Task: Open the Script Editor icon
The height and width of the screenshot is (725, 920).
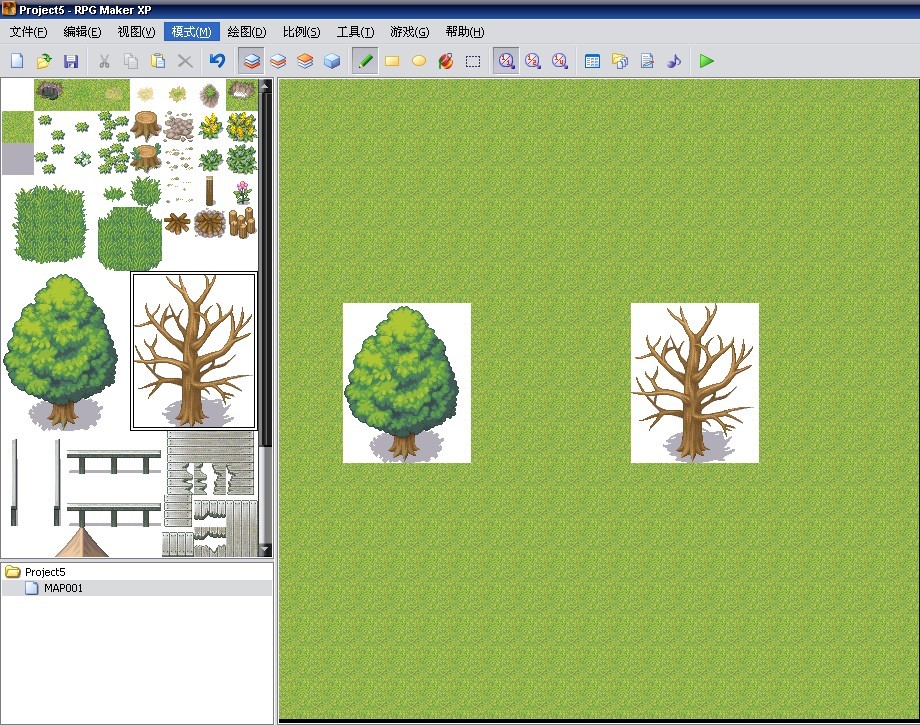Action: (647, 61)
